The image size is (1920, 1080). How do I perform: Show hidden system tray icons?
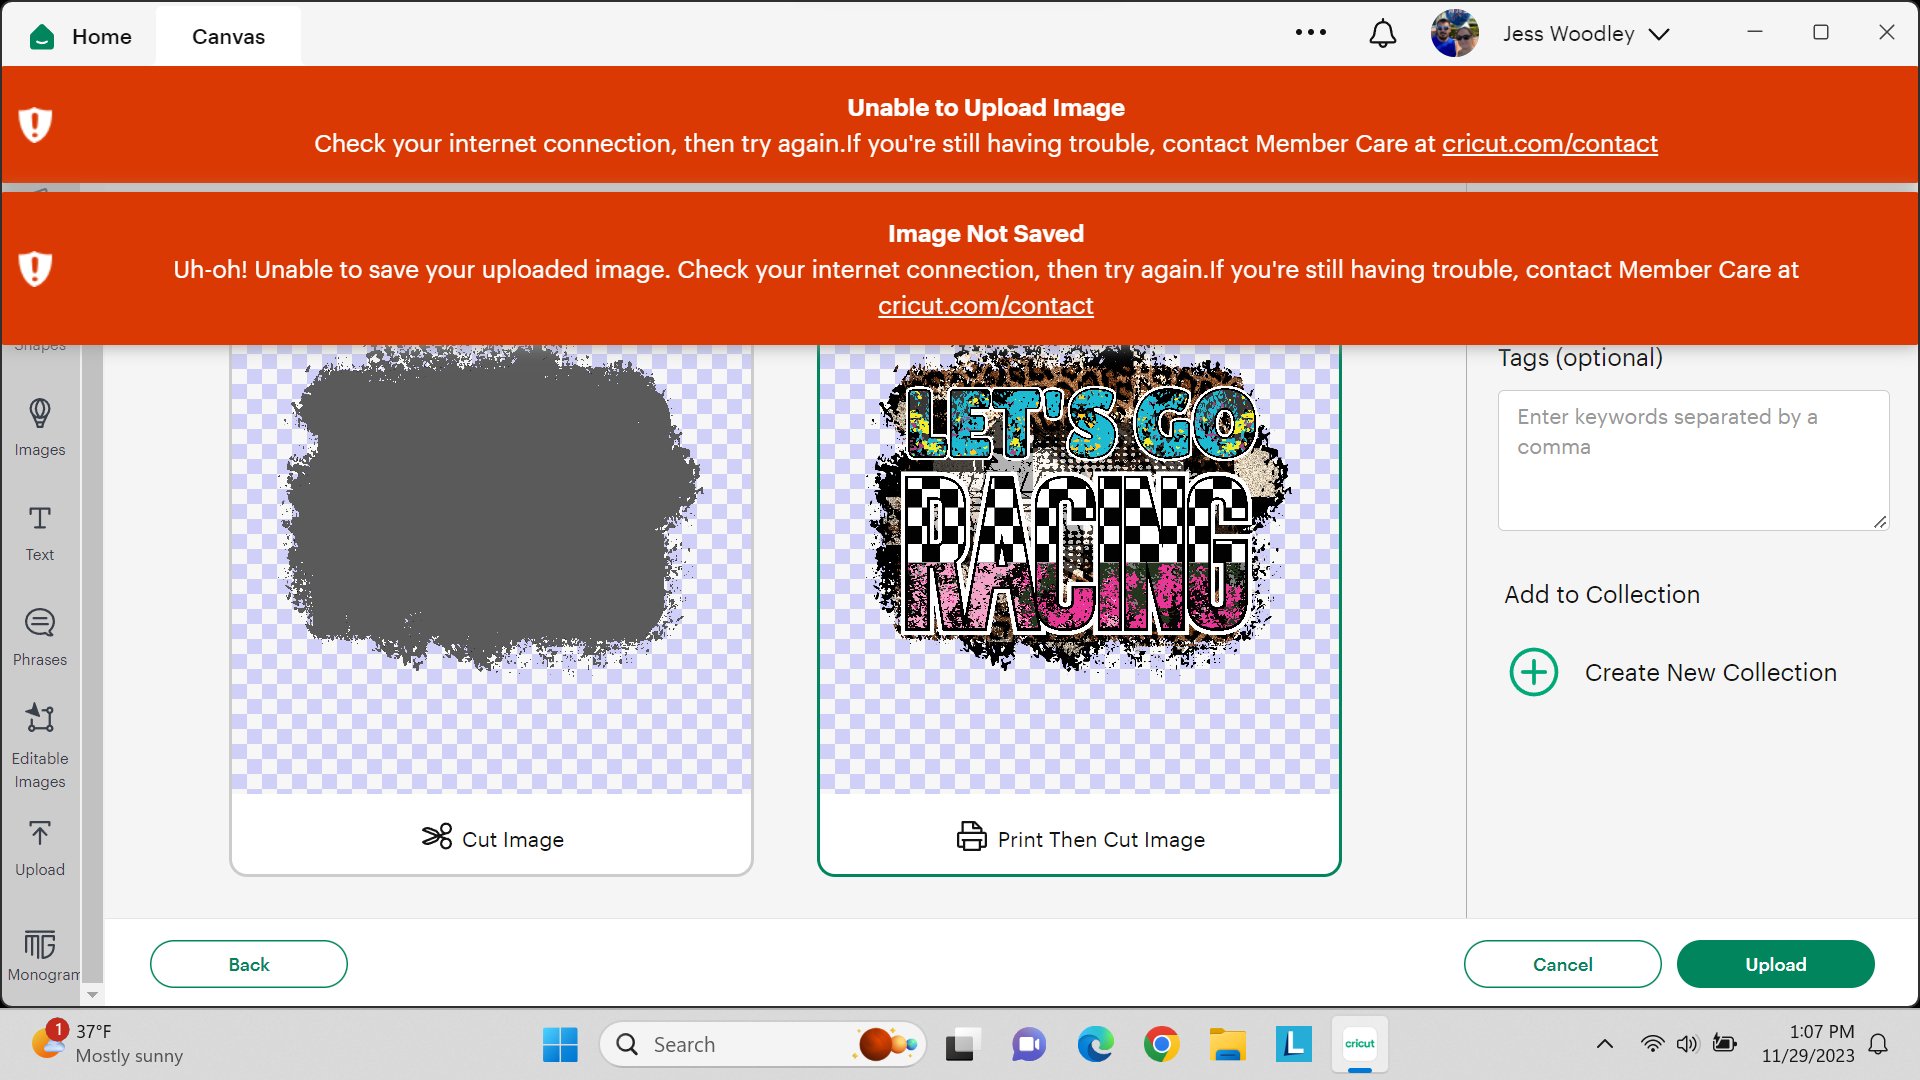(x=1604, y=1044)
